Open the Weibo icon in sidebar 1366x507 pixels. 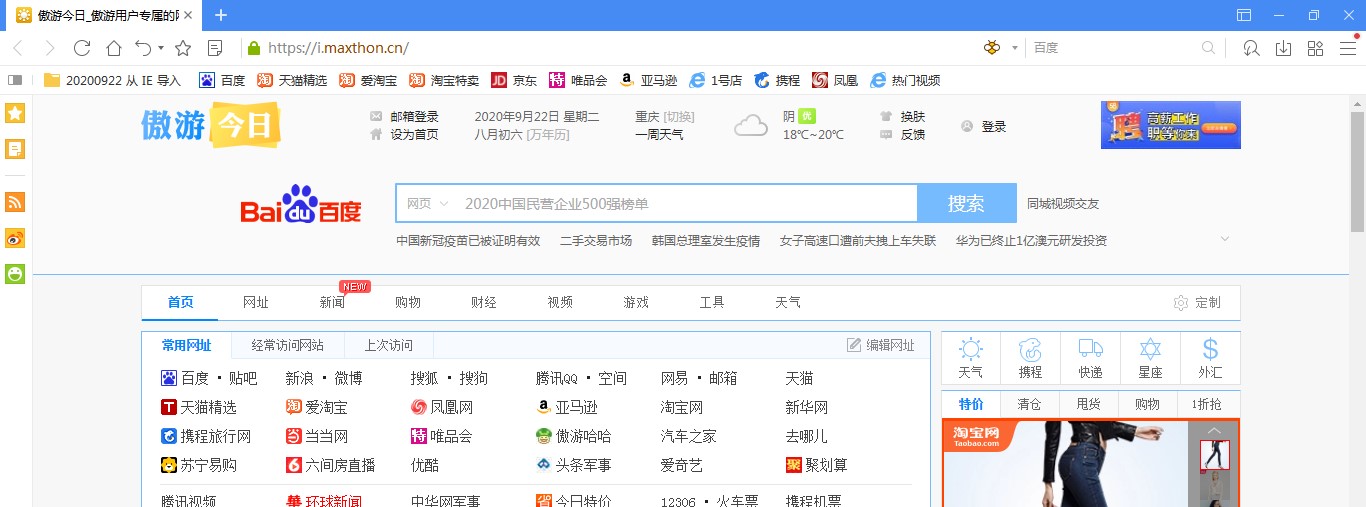(15, 238)
